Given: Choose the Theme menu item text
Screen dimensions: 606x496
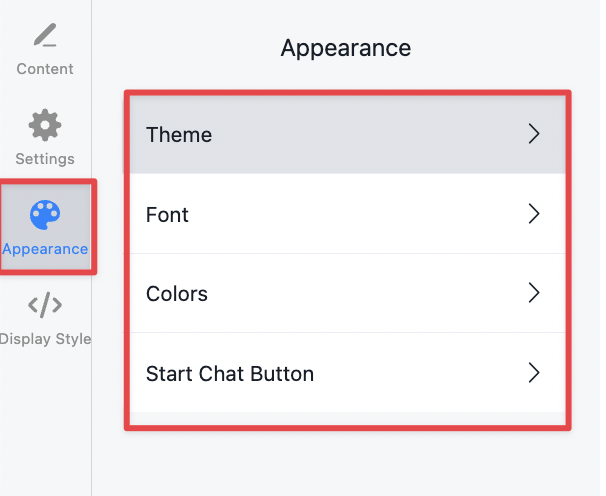Looking at the screenshot, I should 179,135.
